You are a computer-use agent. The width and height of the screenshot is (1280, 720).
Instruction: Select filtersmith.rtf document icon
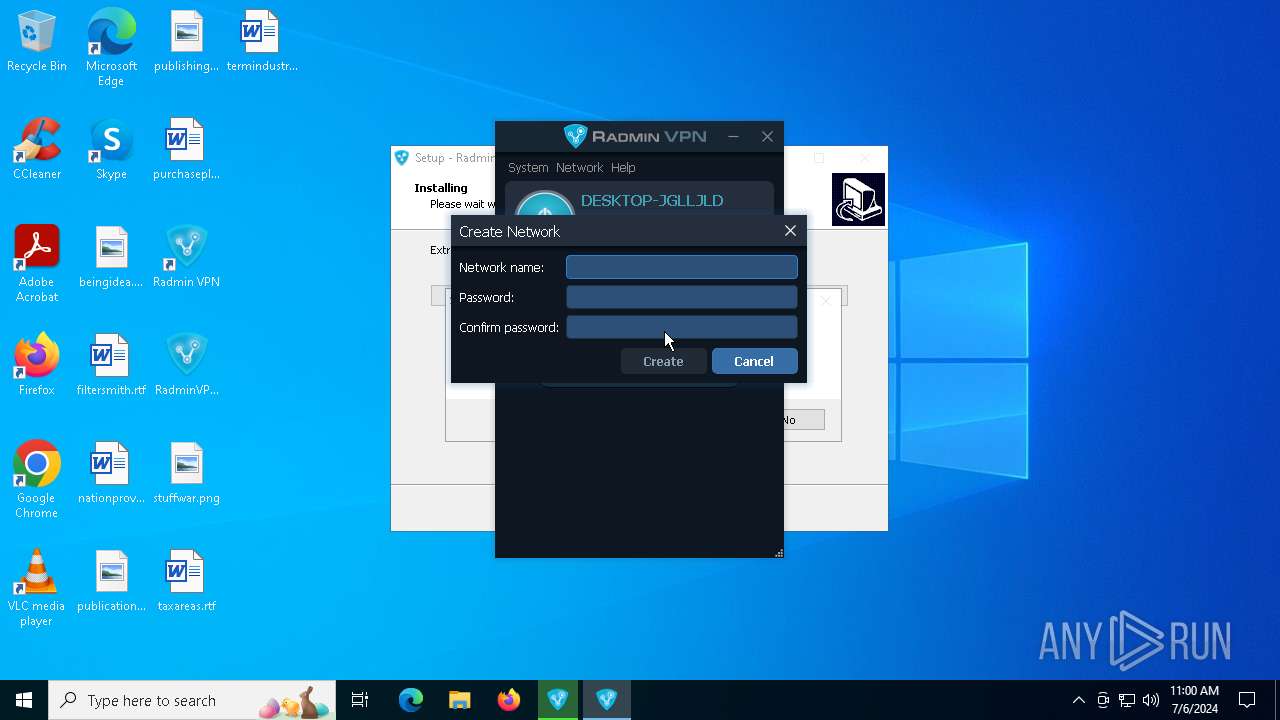[111, 366]
